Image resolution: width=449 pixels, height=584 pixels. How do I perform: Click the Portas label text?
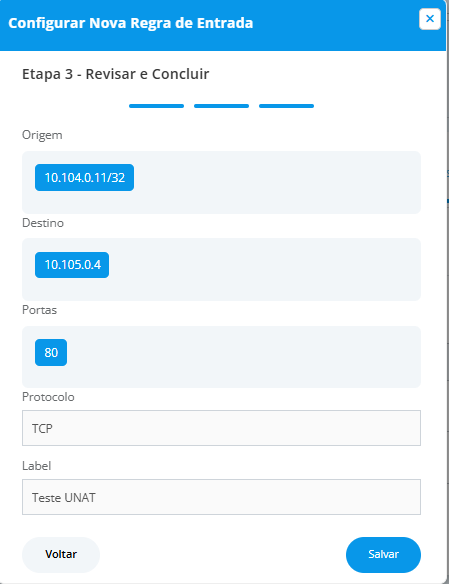coord(39,310)
